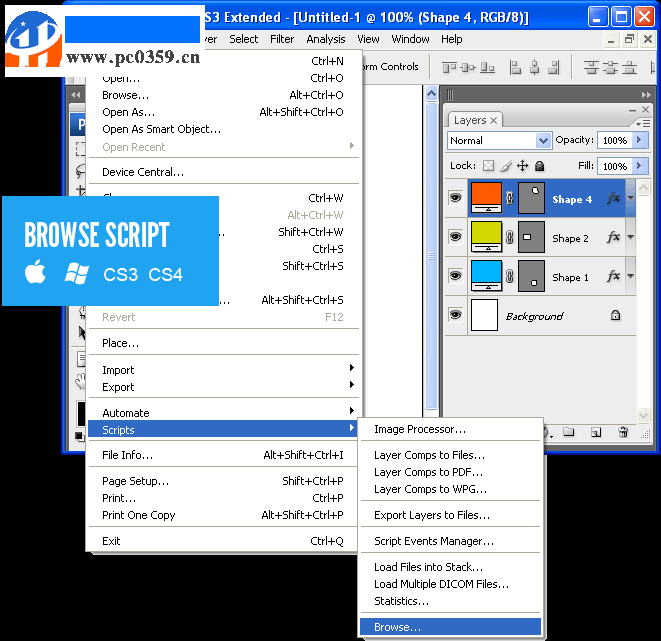Click Align right edges icon

(x=554, y=67)
